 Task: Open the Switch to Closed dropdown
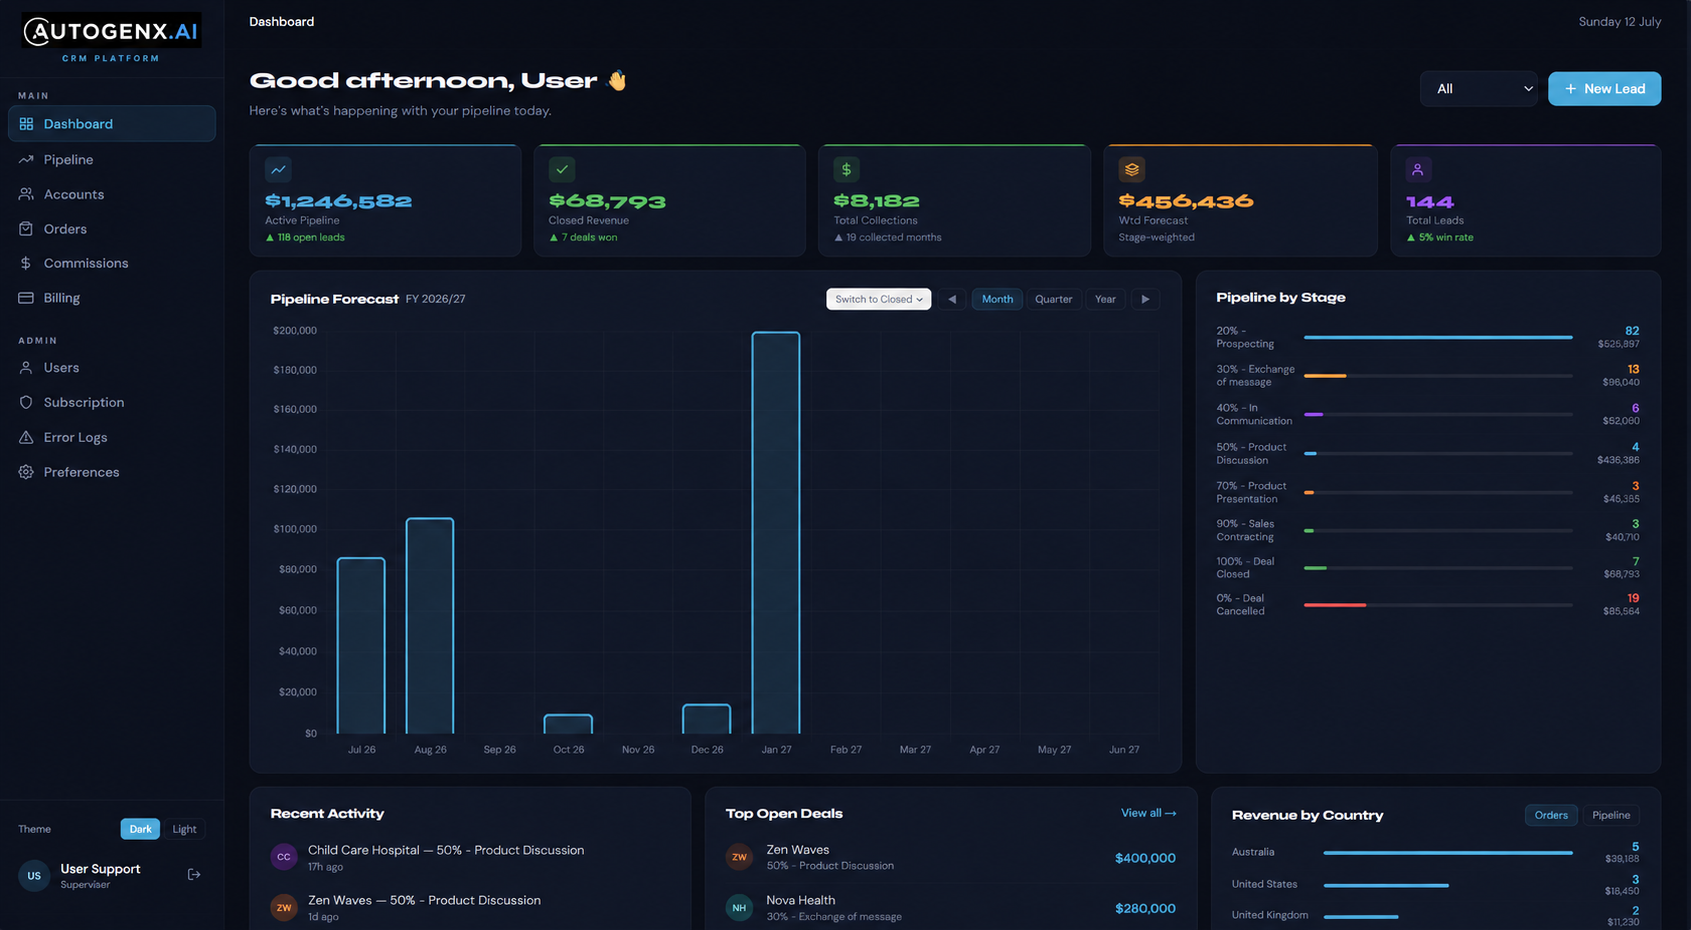(879, 299)
